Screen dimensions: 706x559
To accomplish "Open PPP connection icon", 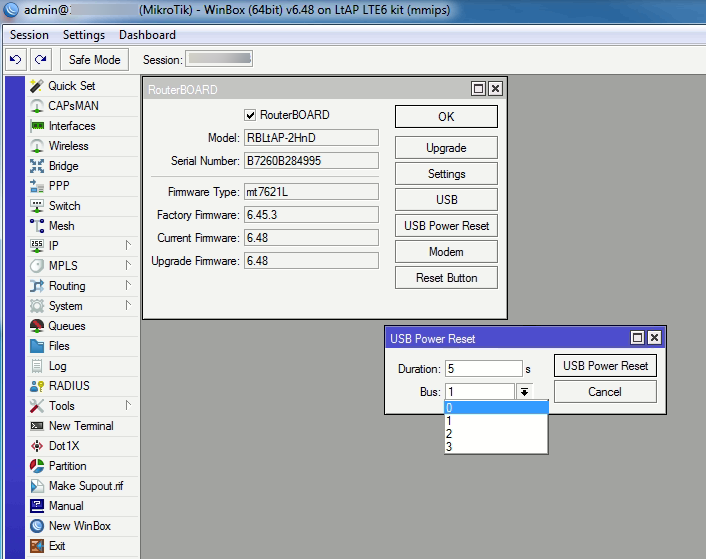I will (x=37, y=186).
